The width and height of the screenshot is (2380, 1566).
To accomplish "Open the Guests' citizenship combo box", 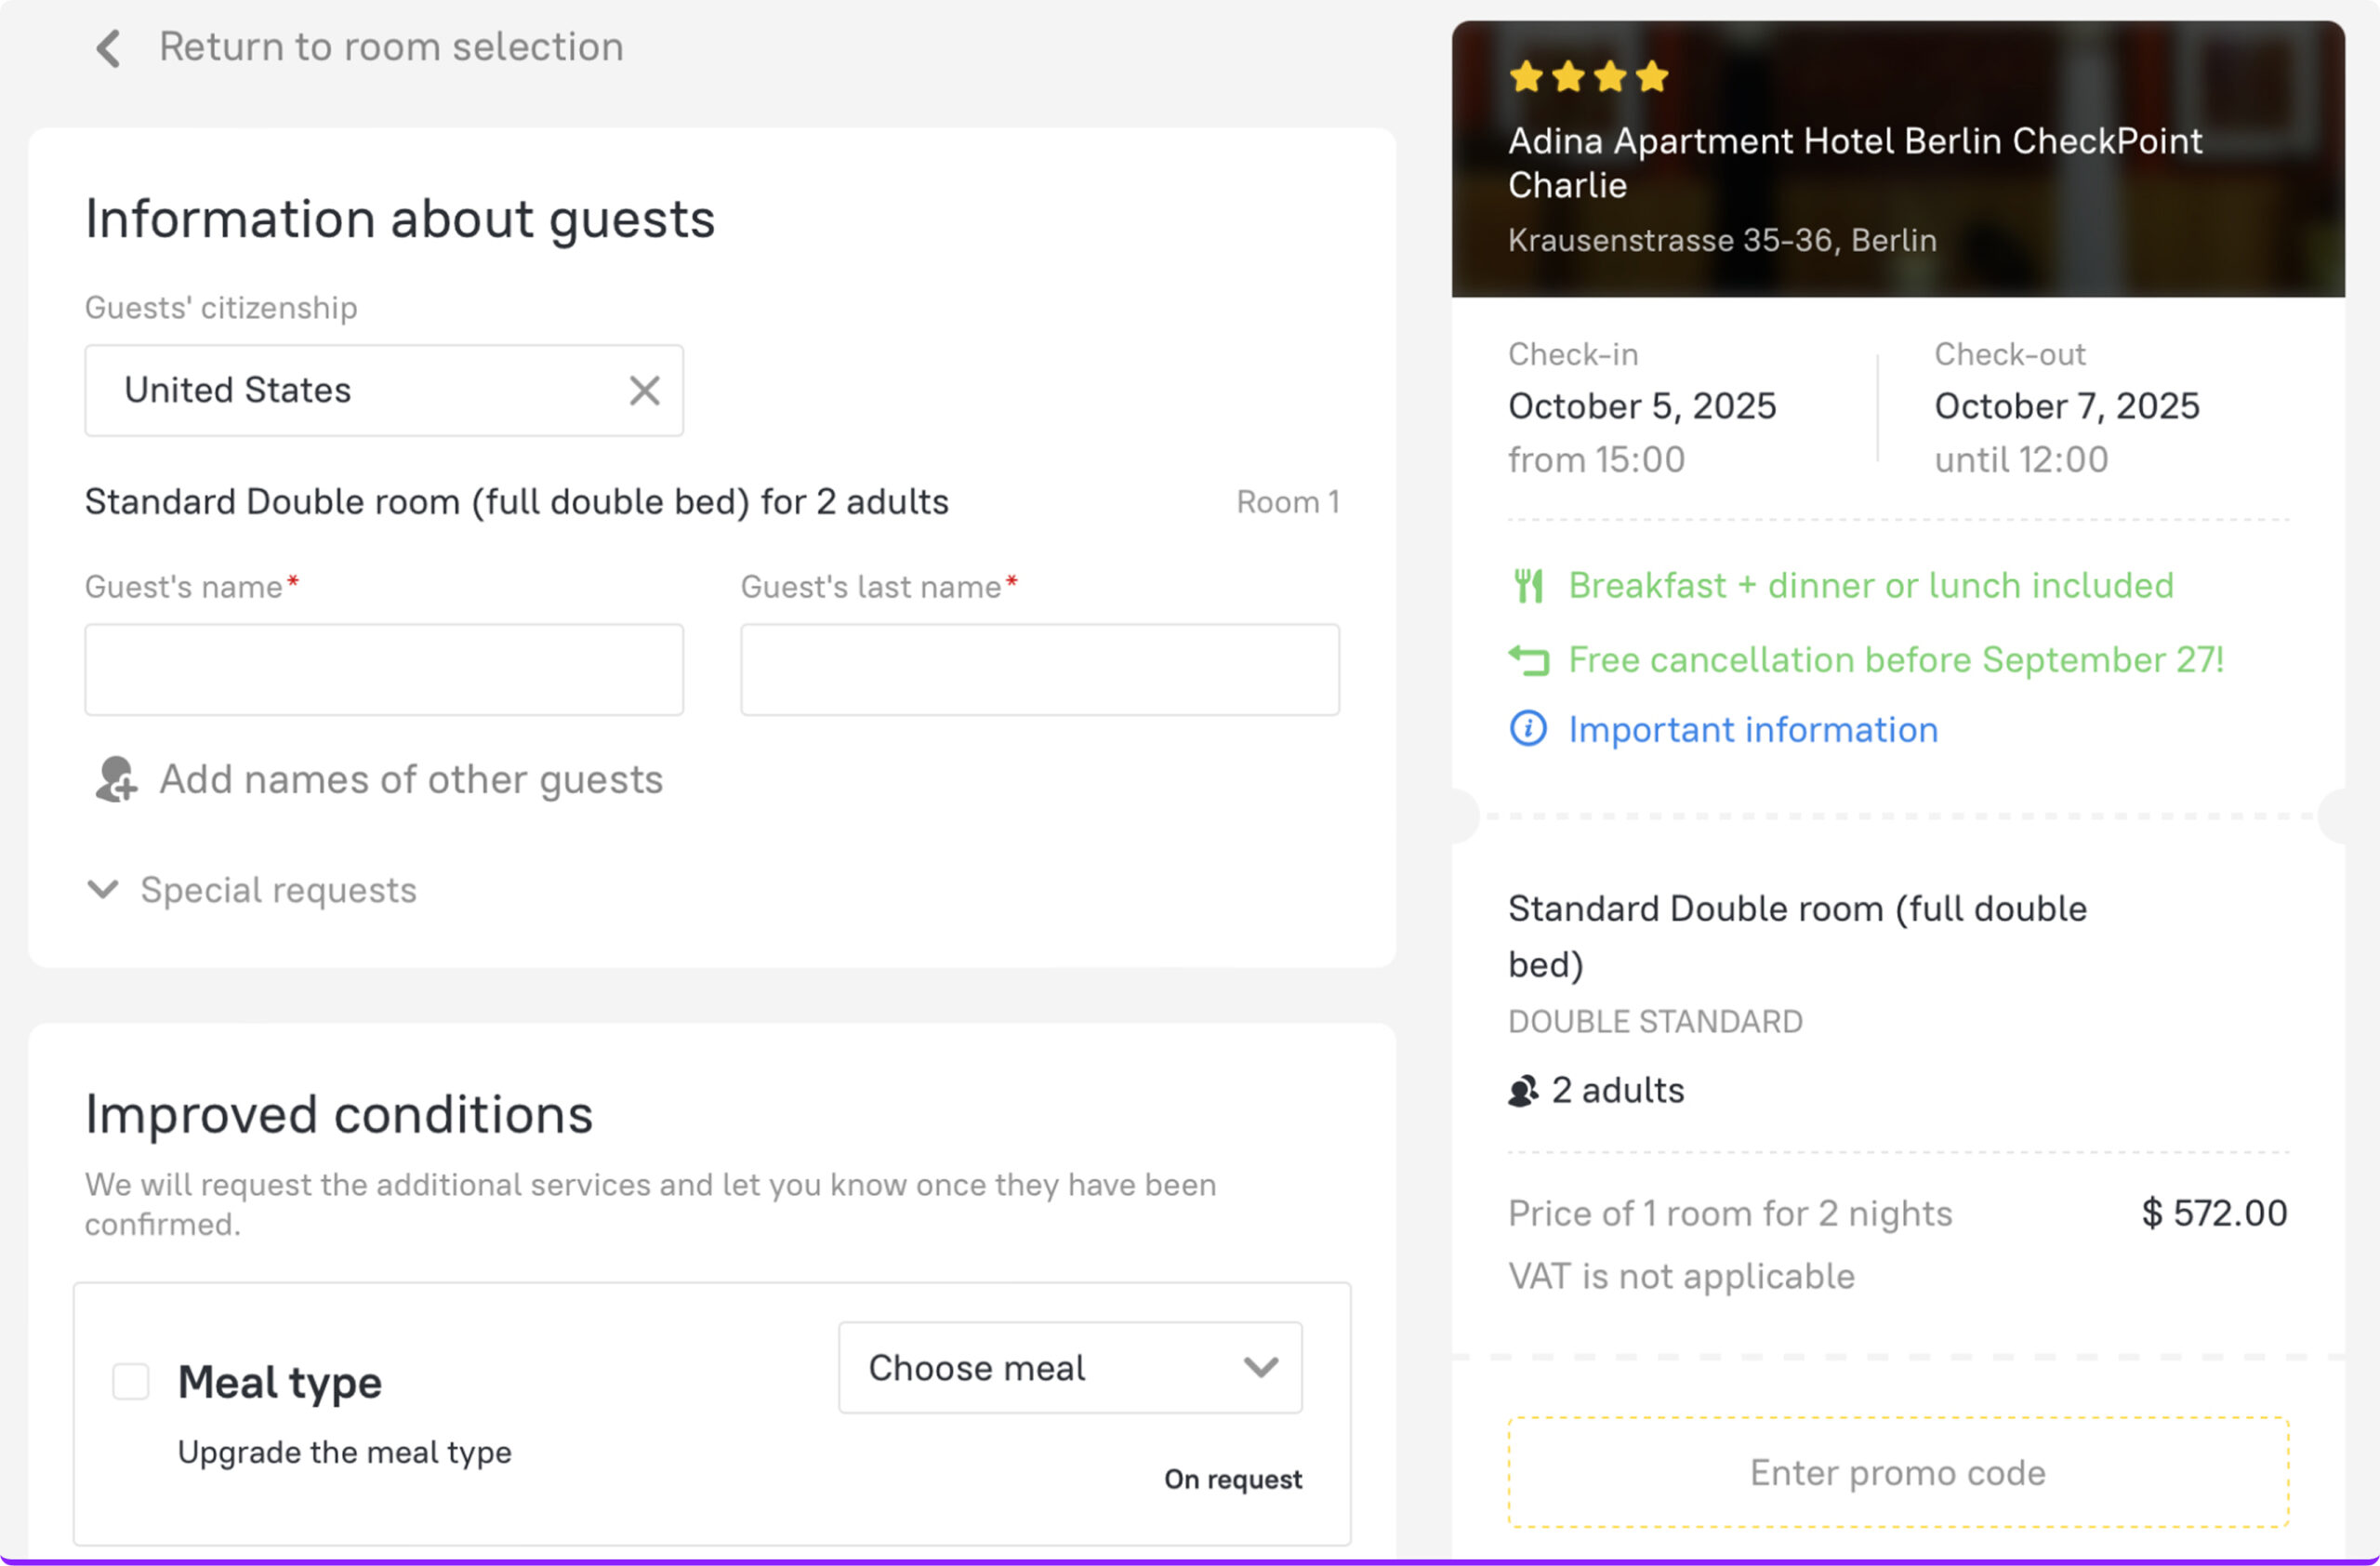I will [x=360, y=390].
